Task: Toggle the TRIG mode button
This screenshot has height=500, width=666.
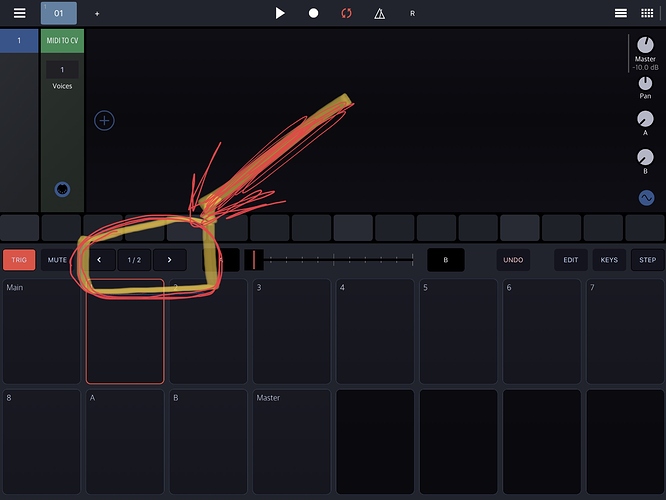Action: [18, 260]
